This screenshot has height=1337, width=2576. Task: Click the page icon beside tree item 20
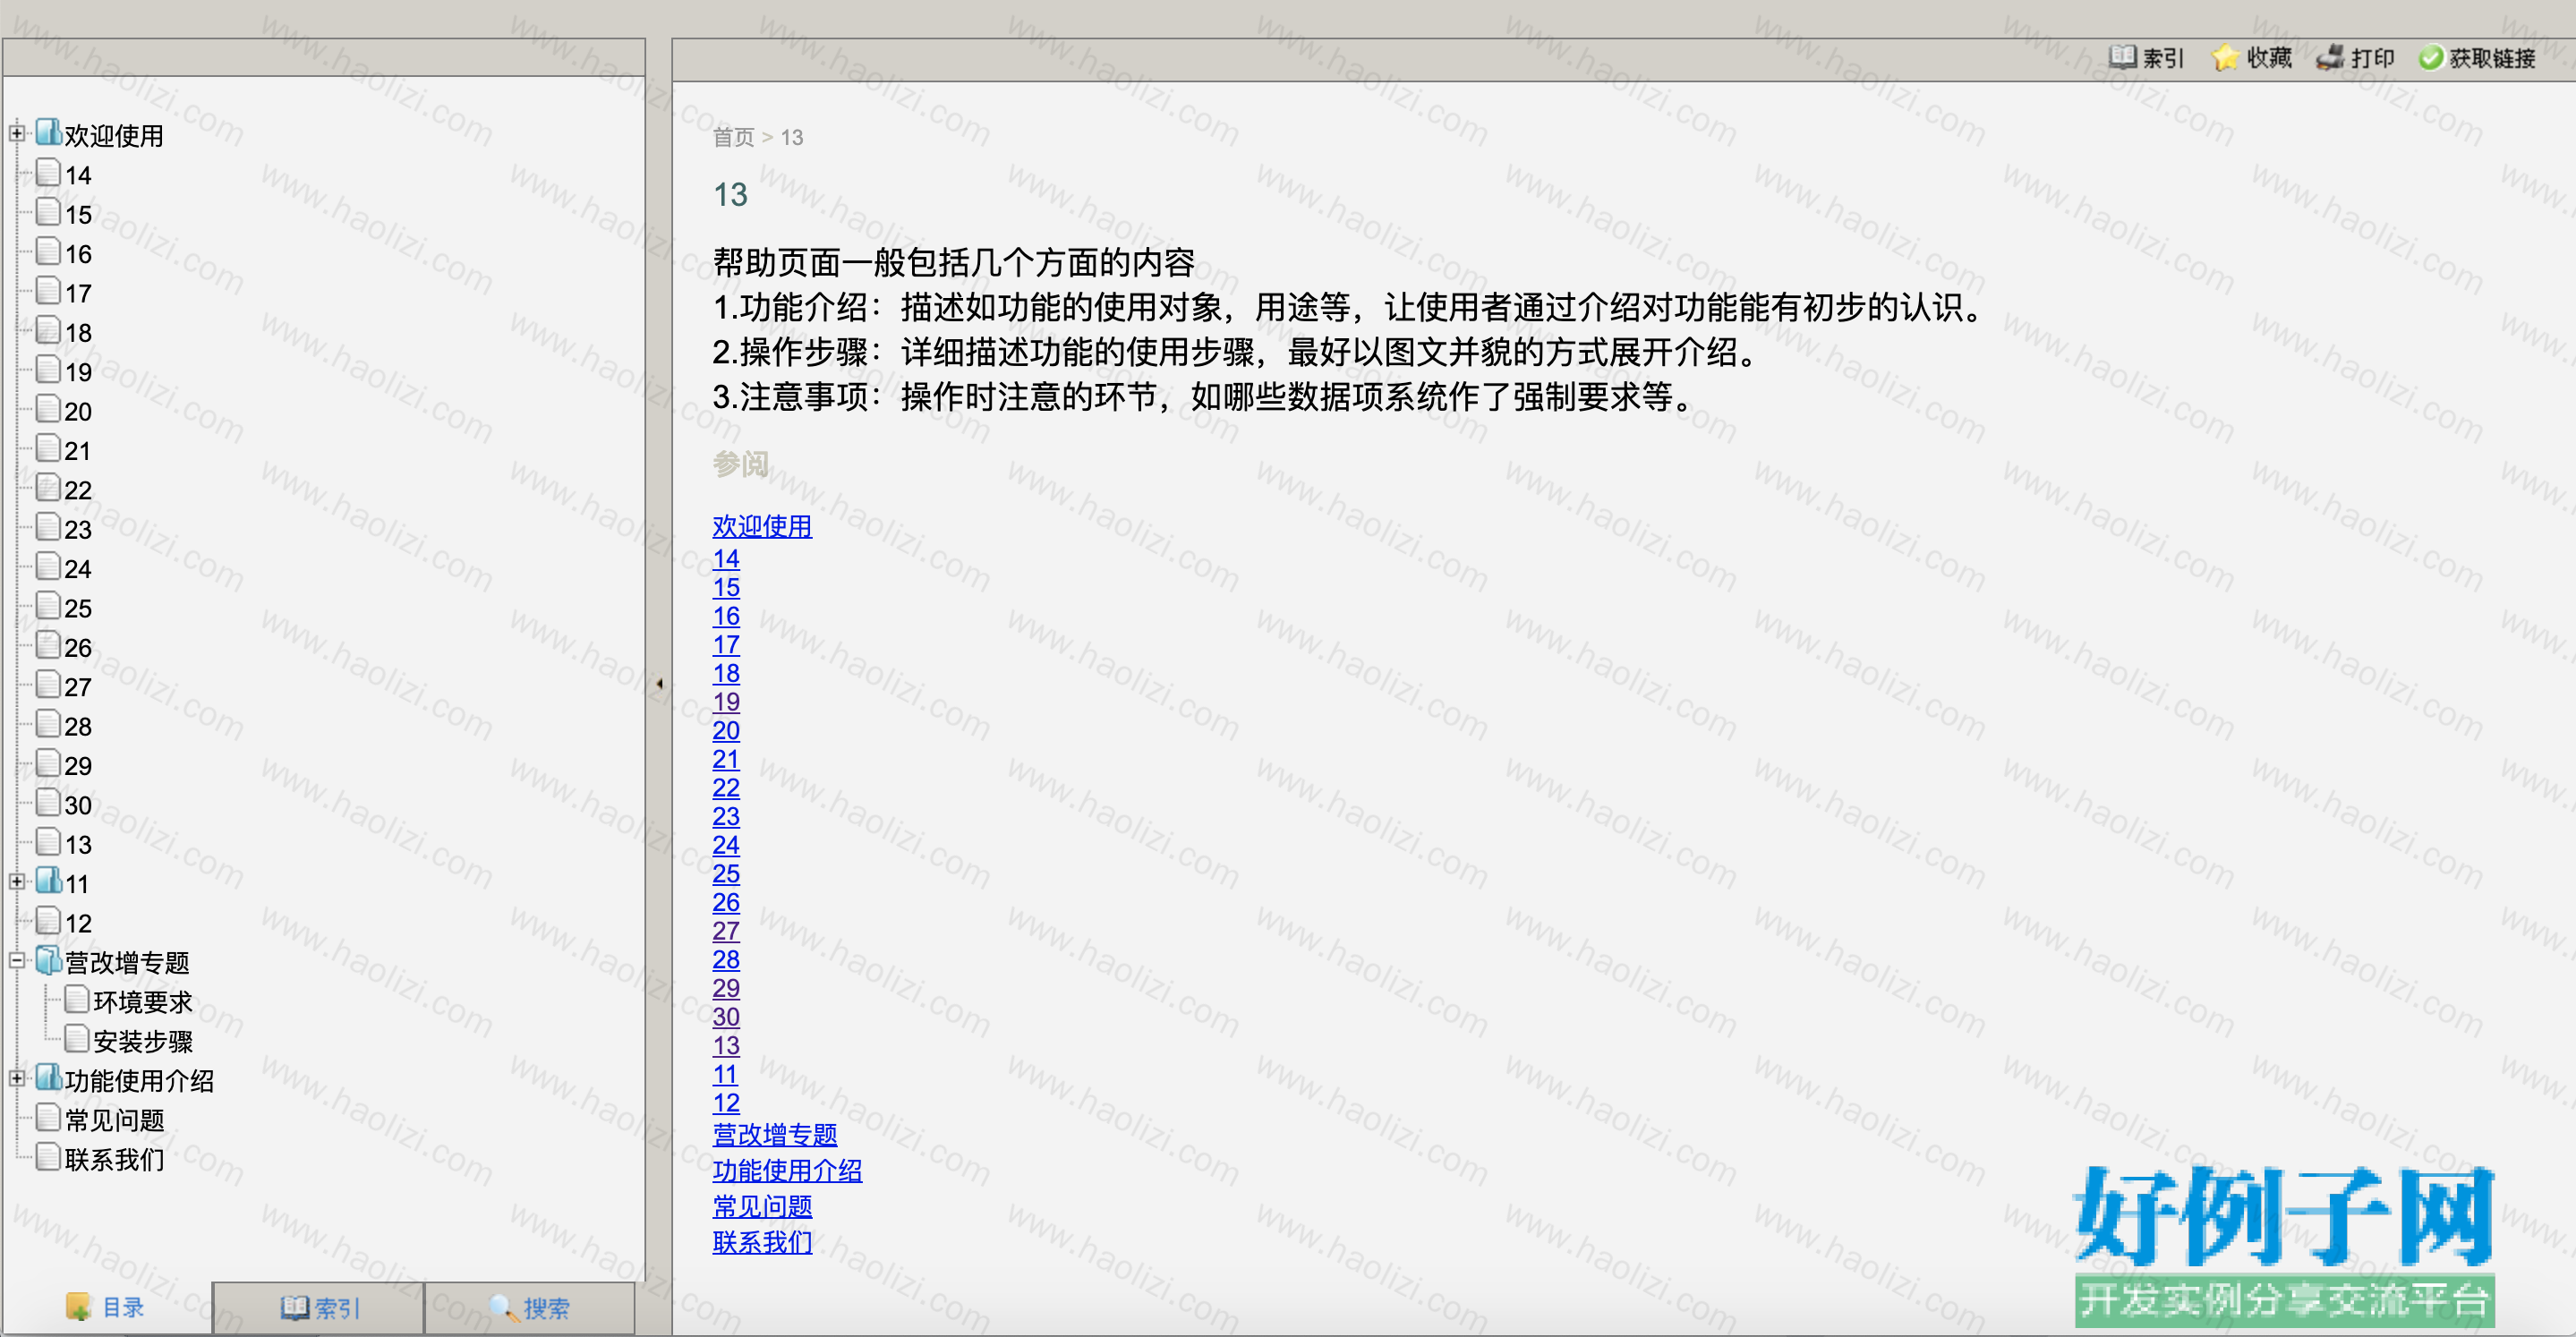48,408
